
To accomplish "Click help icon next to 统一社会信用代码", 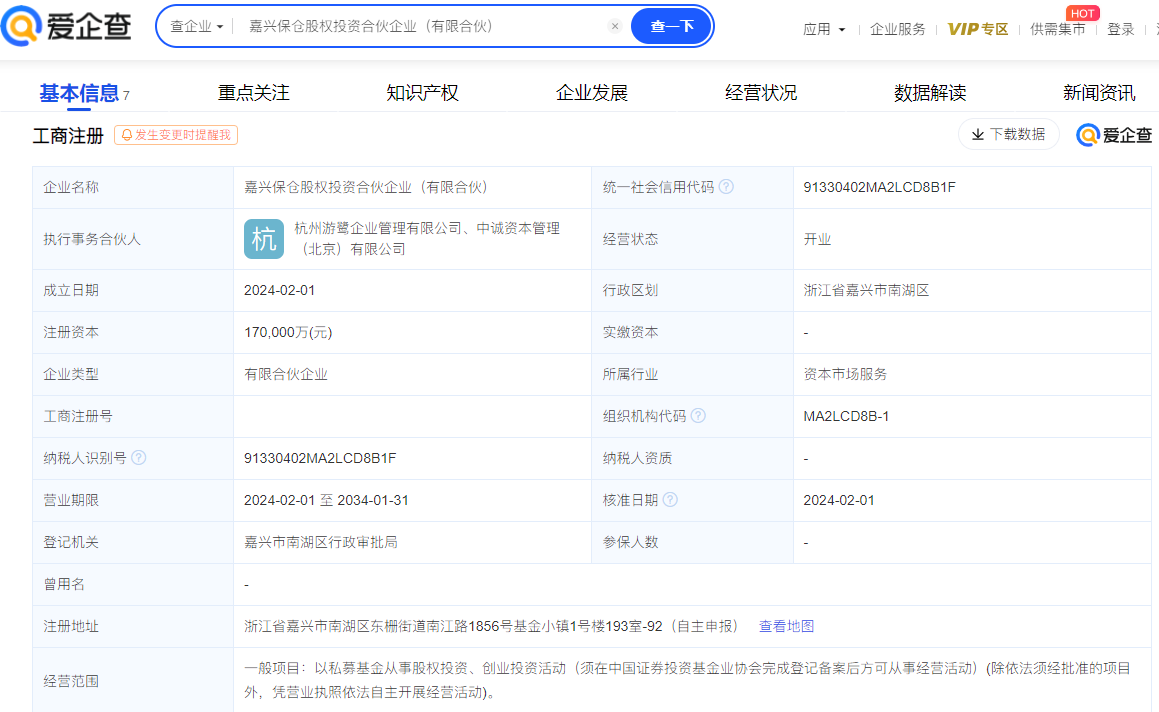I will point(726,187).
